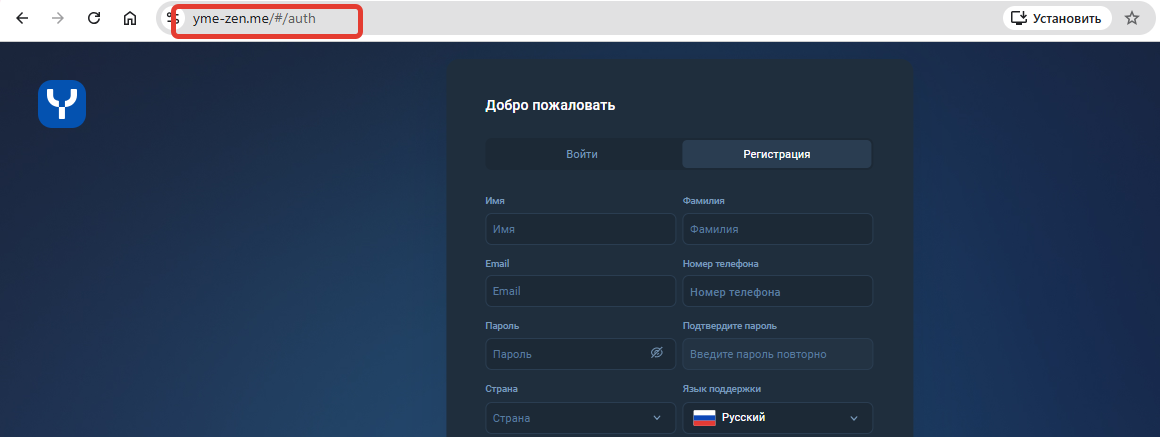Focus the Имя input field

click(581, 229)
